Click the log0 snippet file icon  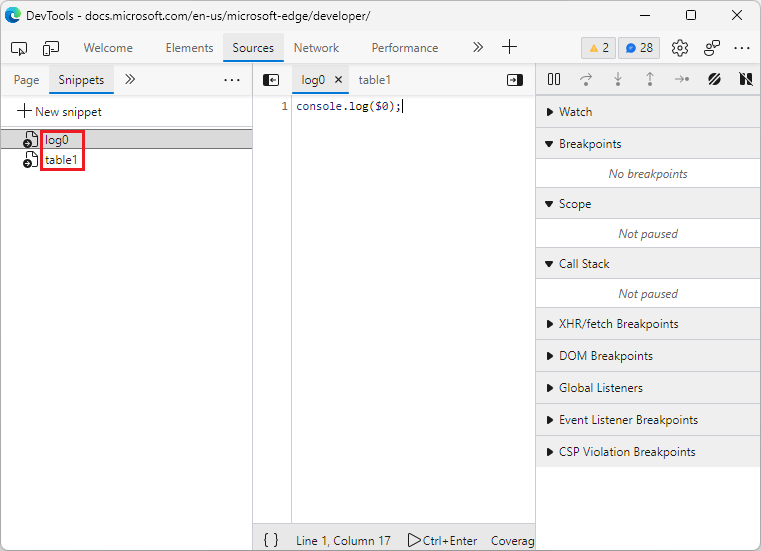click(30, 140)
